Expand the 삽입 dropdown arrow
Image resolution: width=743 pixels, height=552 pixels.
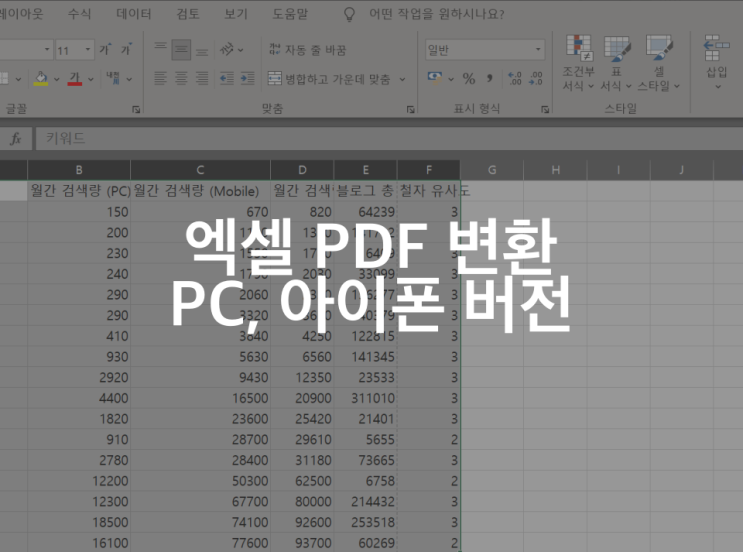718,87
